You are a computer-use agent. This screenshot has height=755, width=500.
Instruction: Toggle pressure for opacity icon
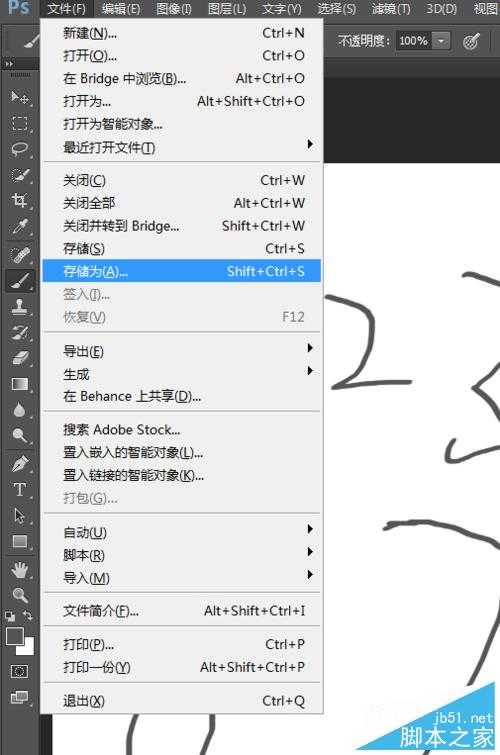(x=471, y=41)
